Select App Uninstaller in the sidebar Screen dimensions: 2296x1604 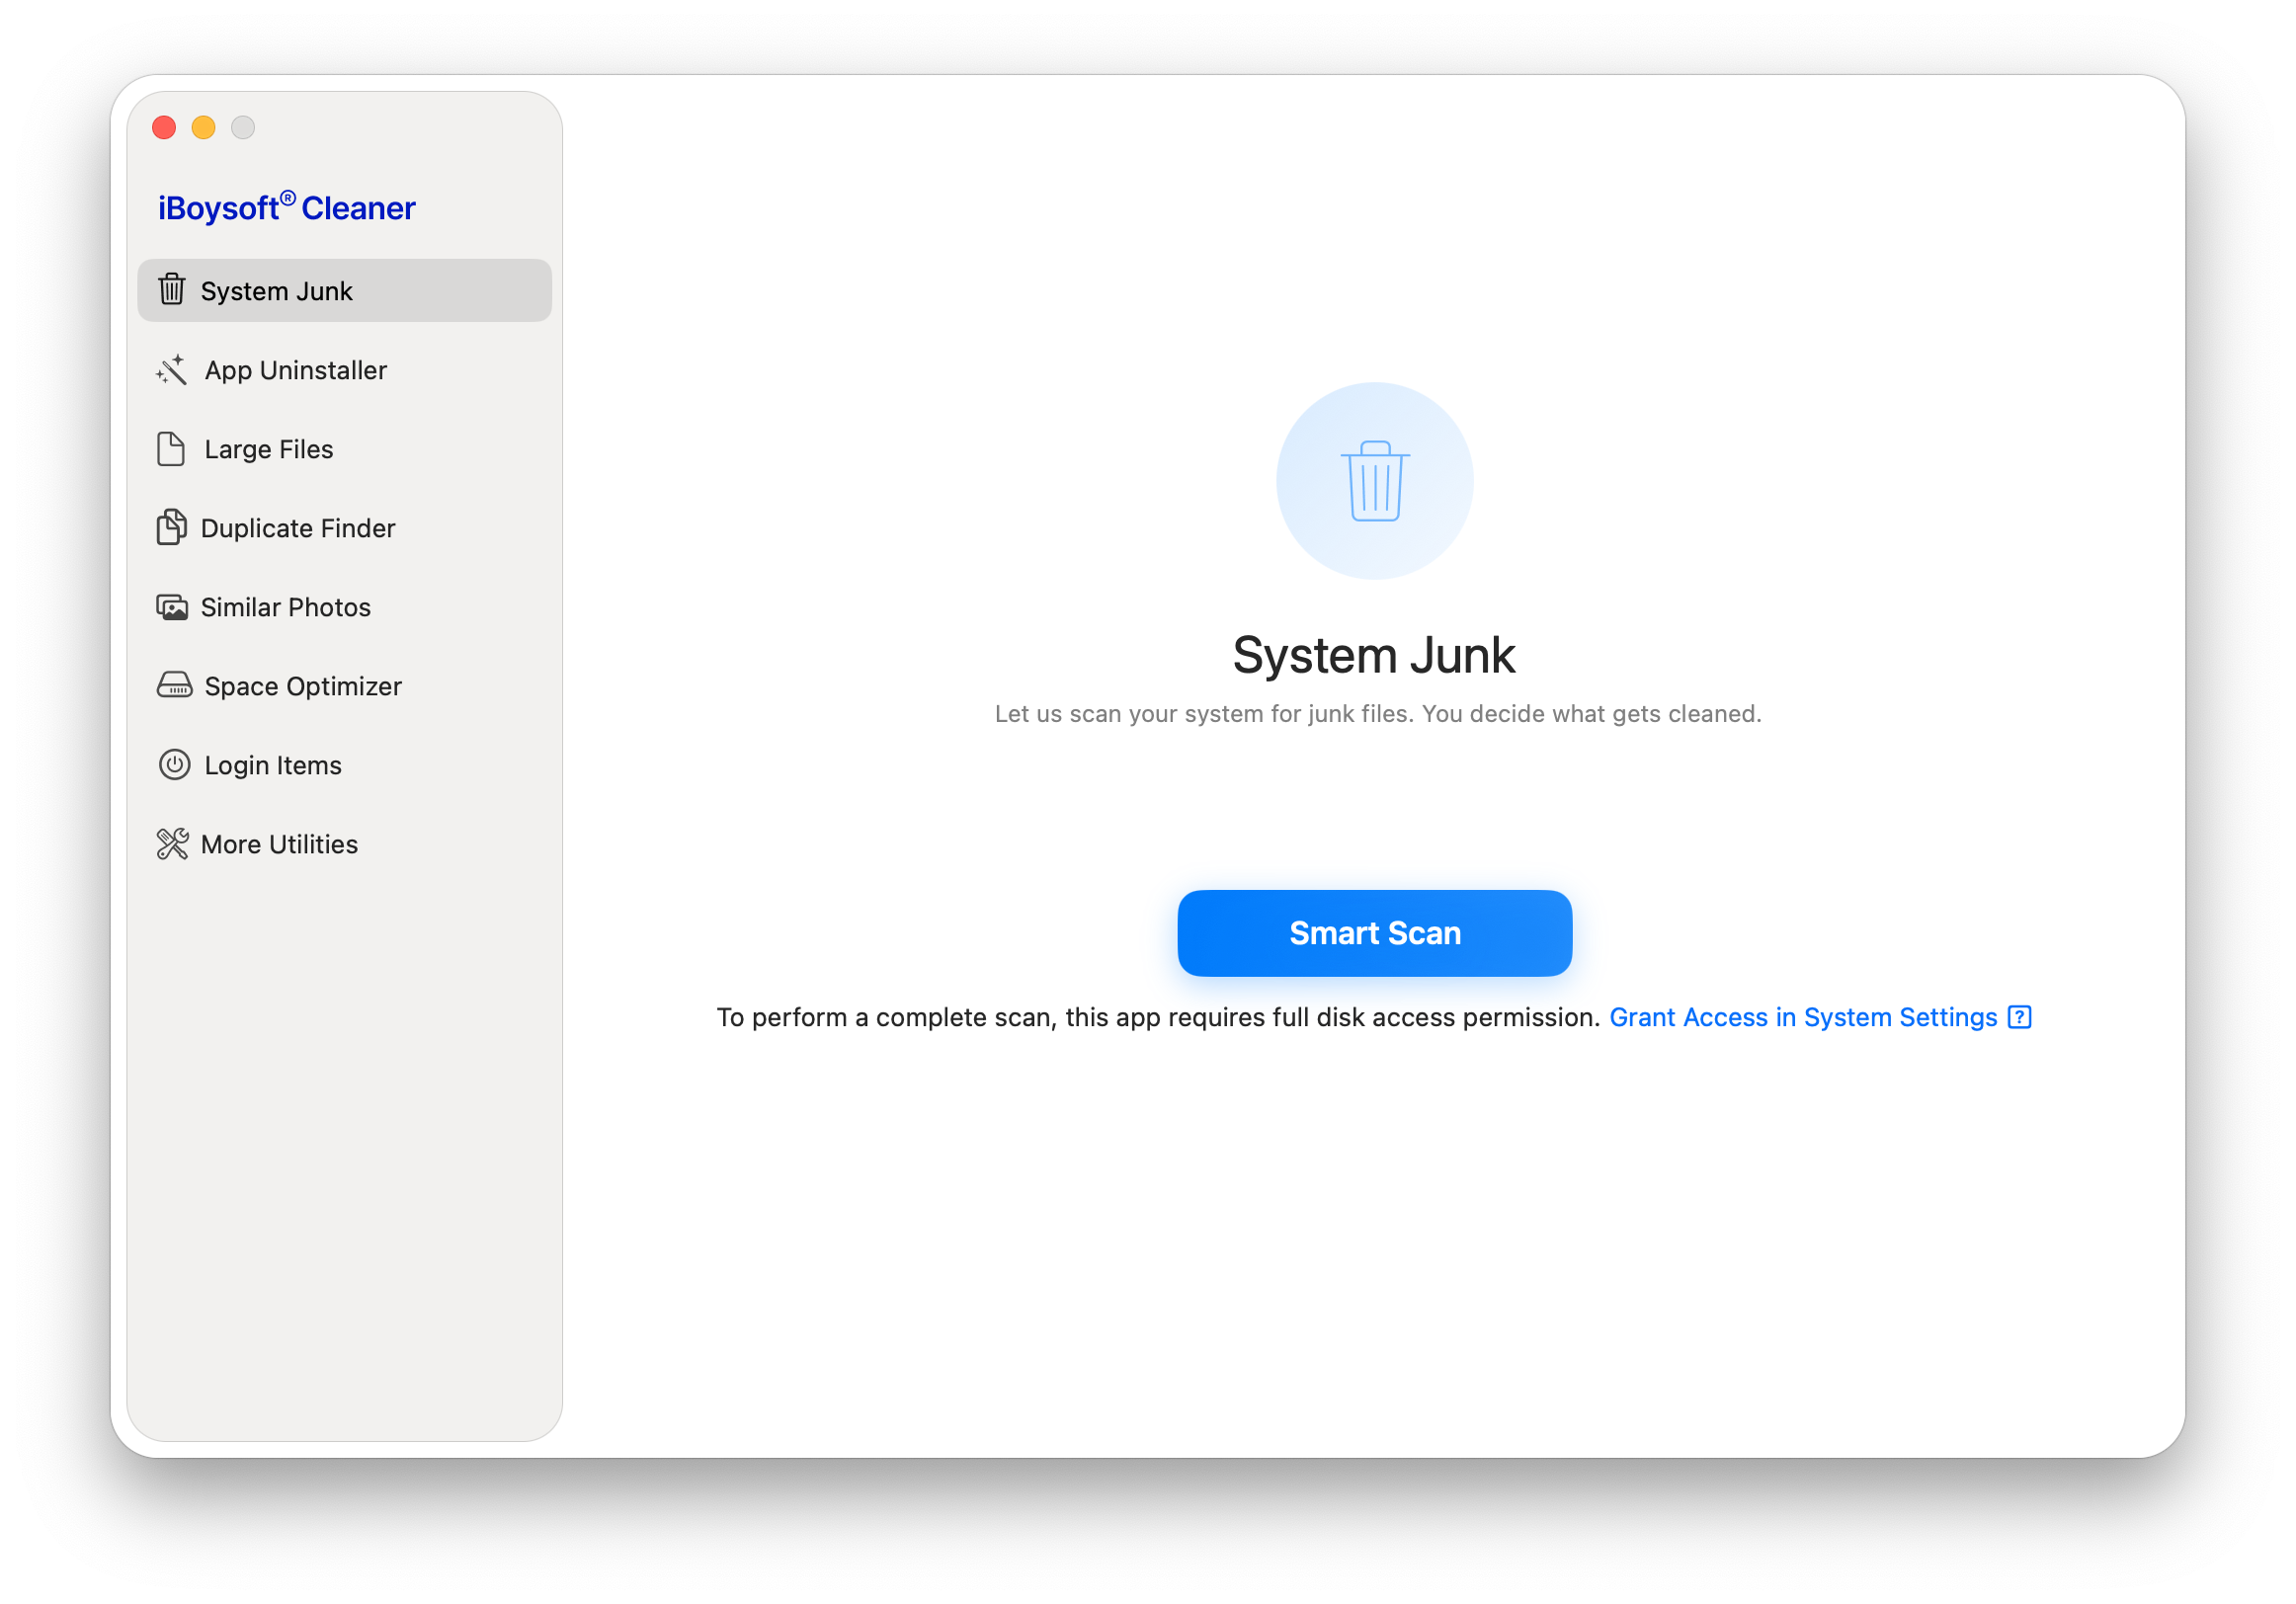click(295, 370)
